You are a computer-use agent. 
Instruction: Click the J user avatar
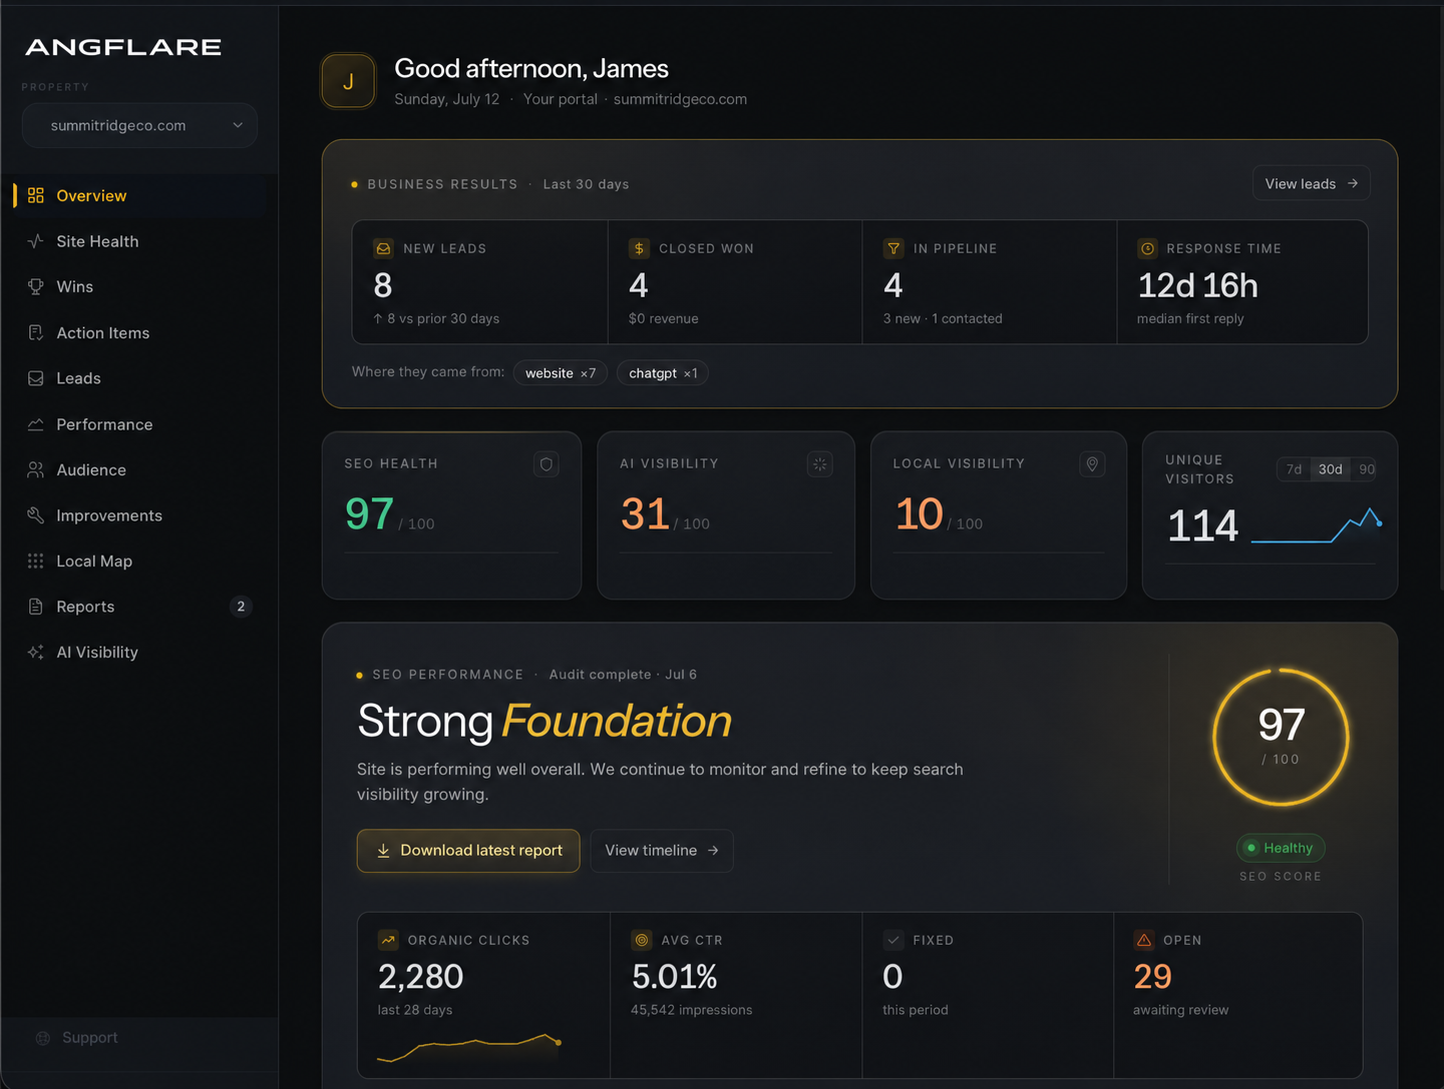pyautogui.click(x=348, y=81)
